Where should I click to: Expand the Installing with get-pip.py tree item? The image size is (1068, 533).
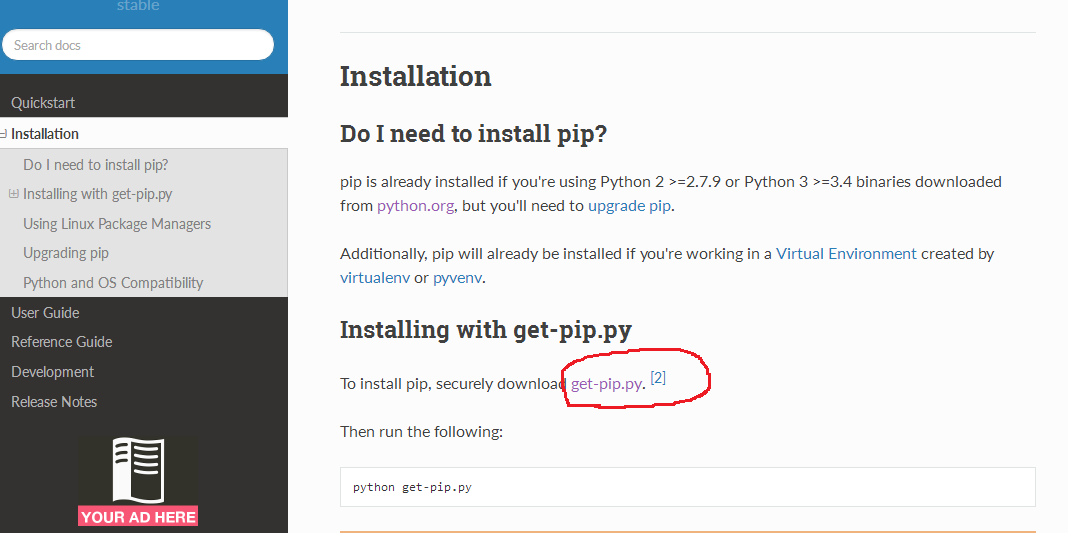pos(13,194)
